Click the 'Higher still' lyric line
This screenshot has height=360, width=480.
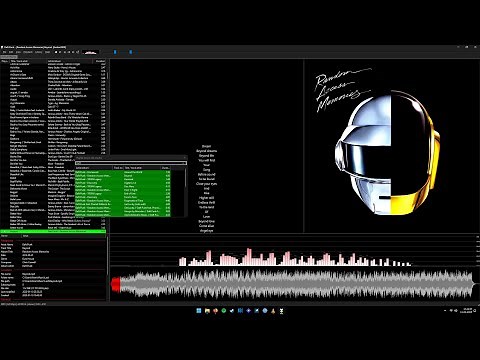tap(206, 198)
